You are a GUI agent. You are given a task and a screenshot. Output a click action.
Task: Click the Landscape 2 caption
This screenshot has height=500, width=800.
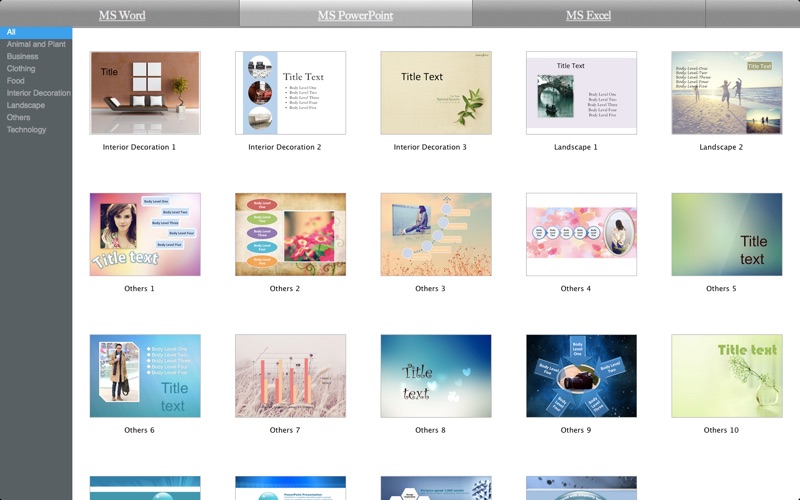(x=721, y=147)
